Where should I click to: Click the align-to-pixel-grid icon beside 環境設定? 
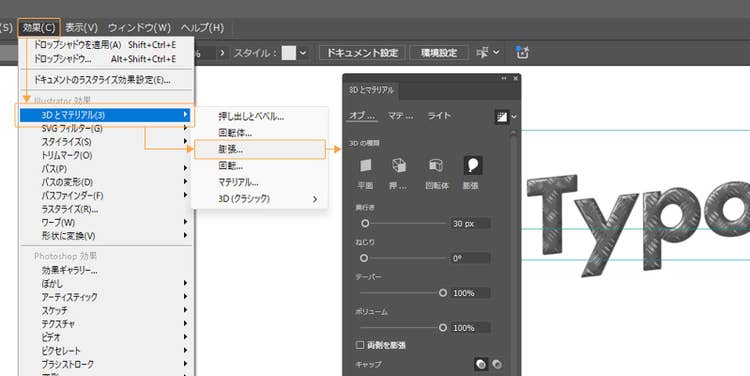tap(482, 52)
